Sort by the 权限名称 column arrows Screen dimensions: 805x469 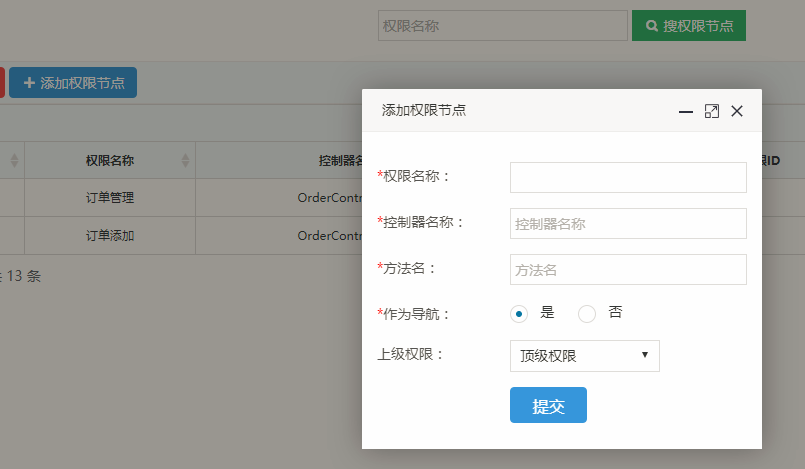pyautogui.click(x=185, y=160)
